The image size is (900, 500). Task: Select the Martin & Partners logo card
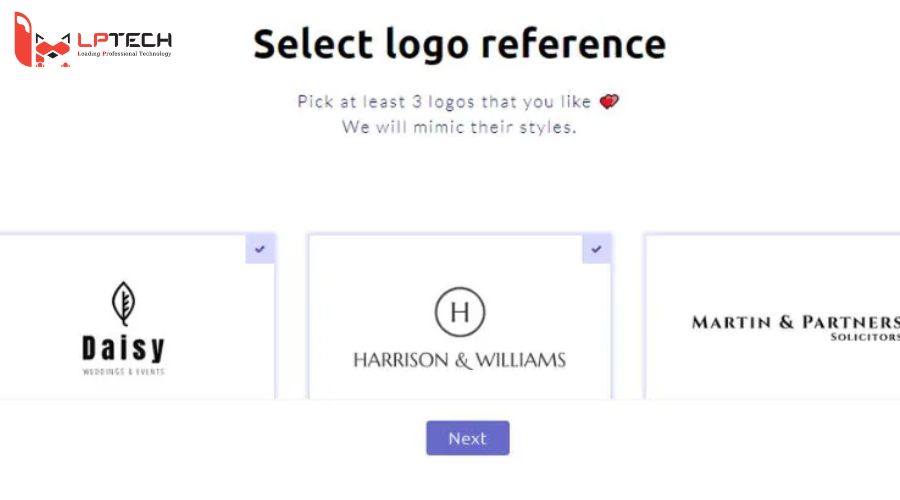(772, 318)
